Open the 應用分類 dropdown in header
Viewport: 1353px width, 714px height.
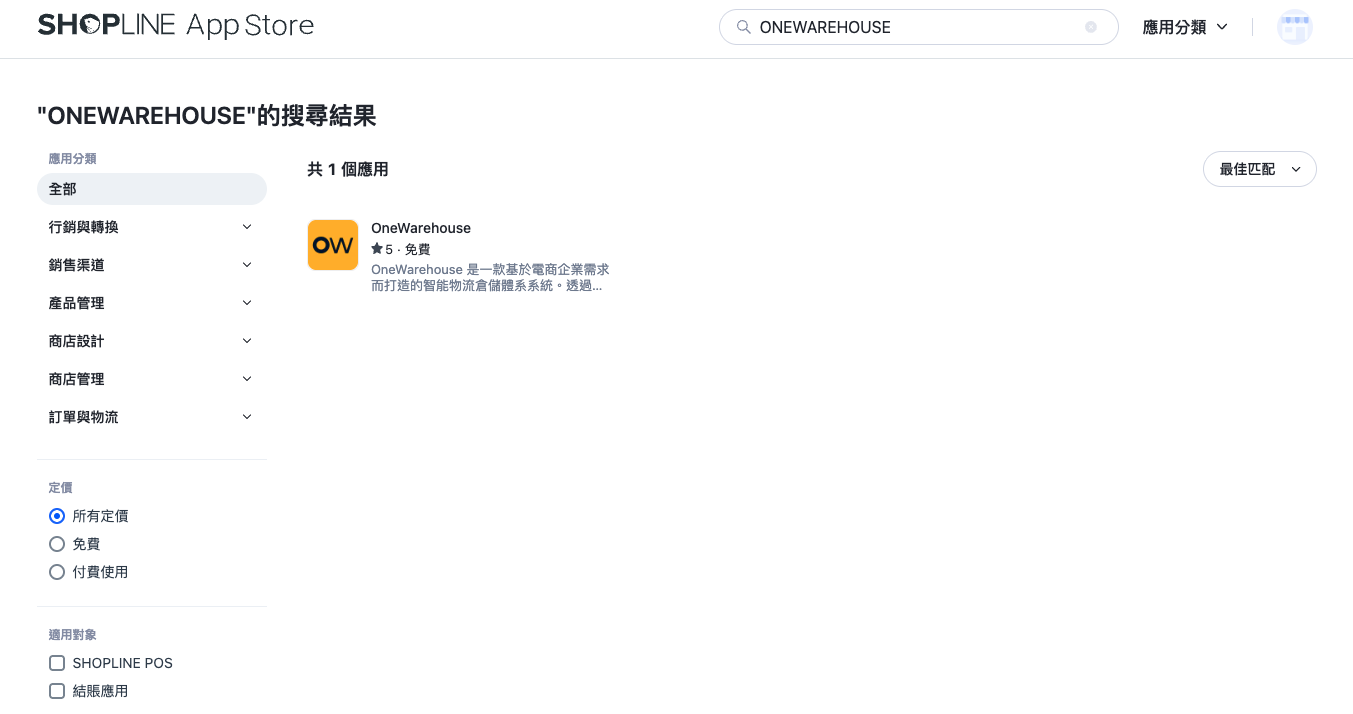pos(1185,27)
